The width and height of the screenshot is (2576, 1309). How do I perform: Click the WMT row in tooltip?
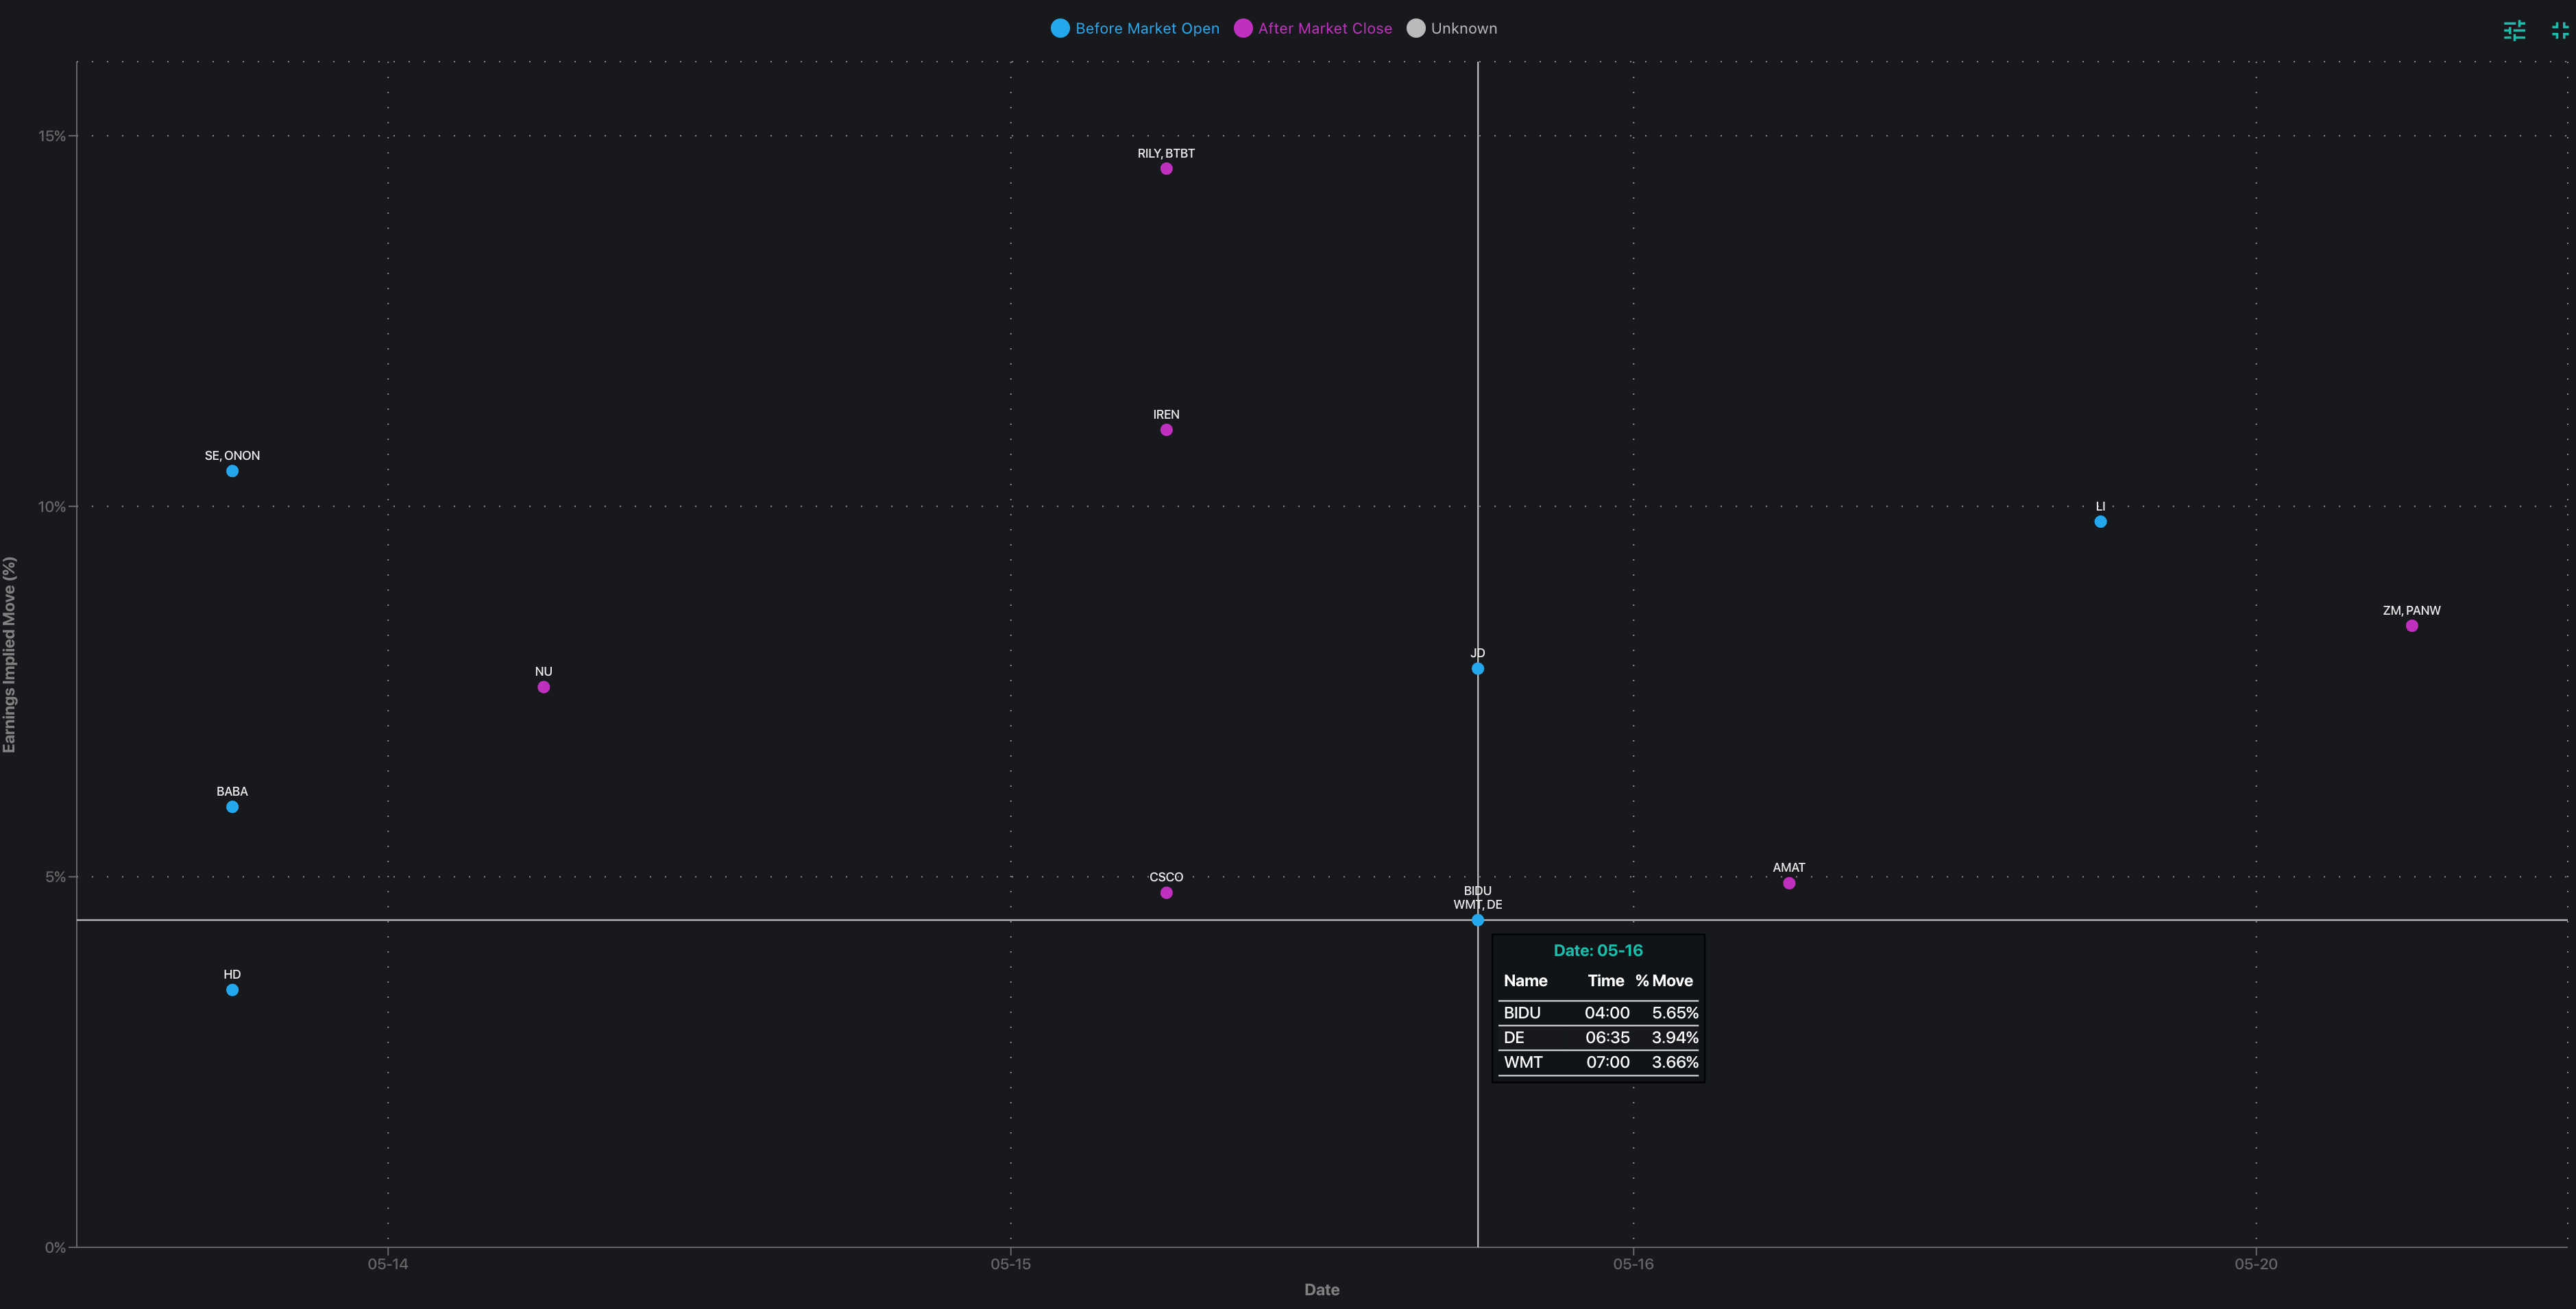click(x=1599, y=1062)
